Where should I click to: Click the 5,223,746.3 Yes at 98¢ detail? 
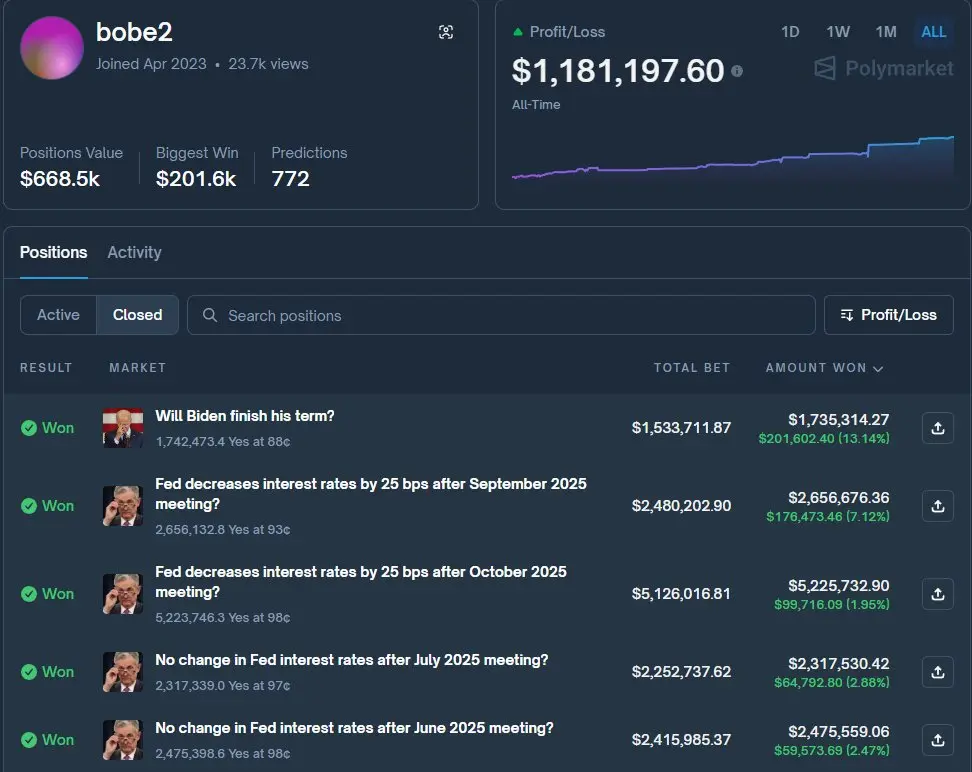223,618
